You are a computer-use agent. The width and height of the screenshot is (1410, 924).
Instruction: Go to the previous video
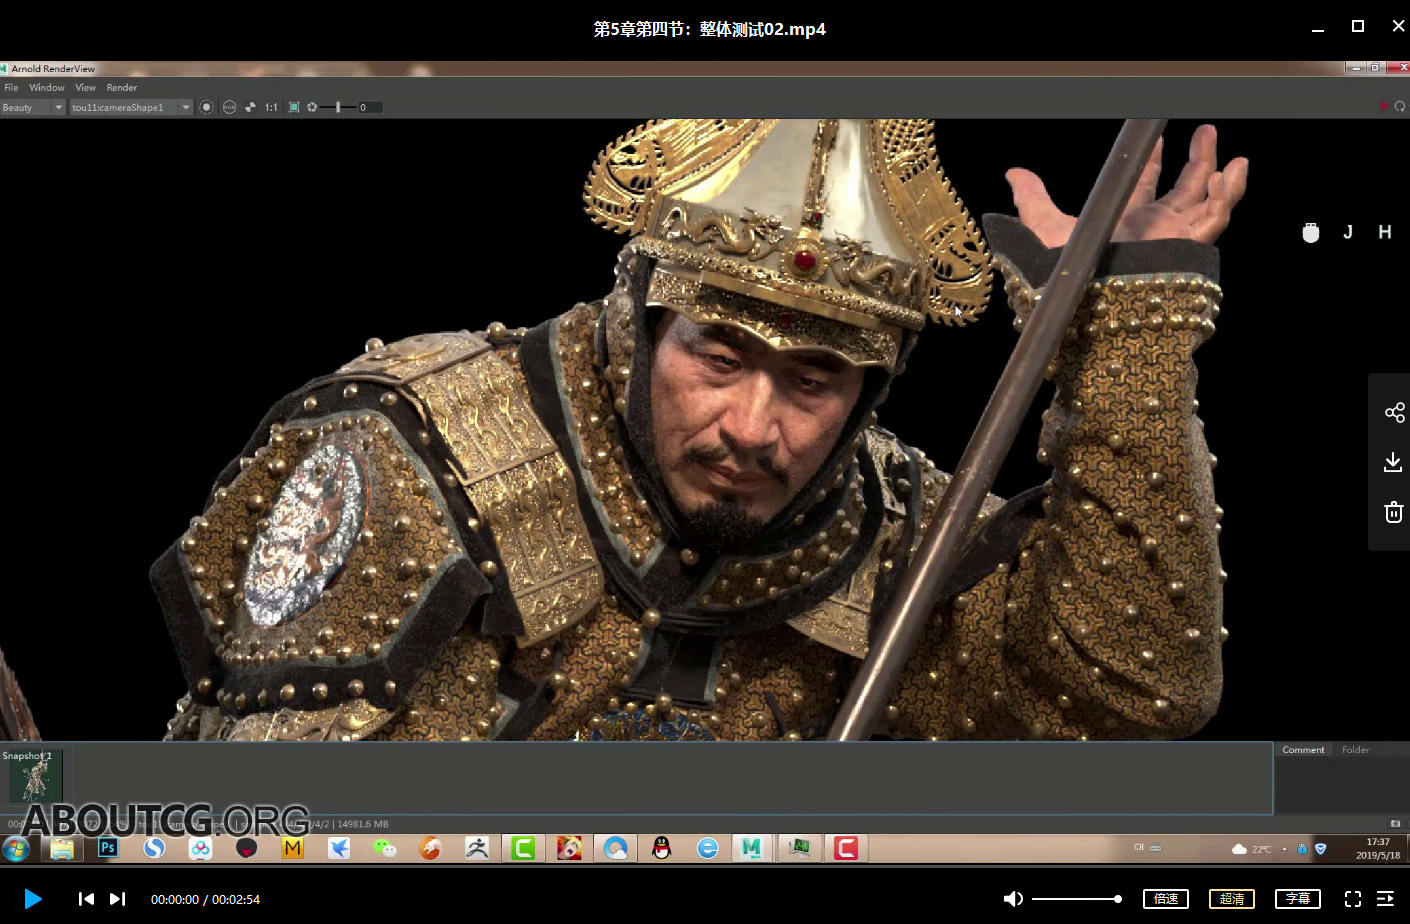(86, 899)
